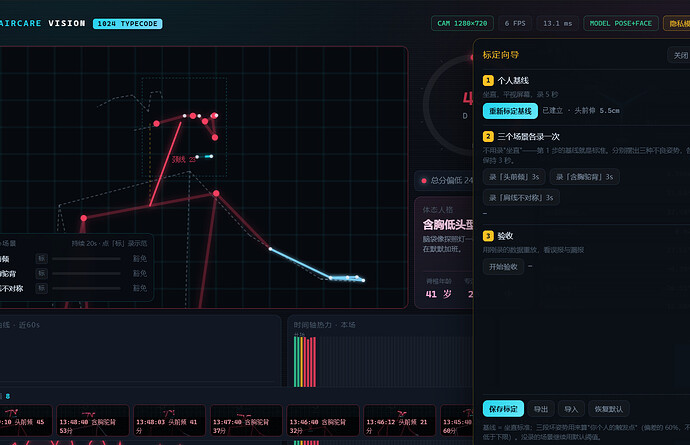The image size is (690, 445).
Task: Click the 6 FPS indicator
Action: pyautogui.click(x=515, y=23)
